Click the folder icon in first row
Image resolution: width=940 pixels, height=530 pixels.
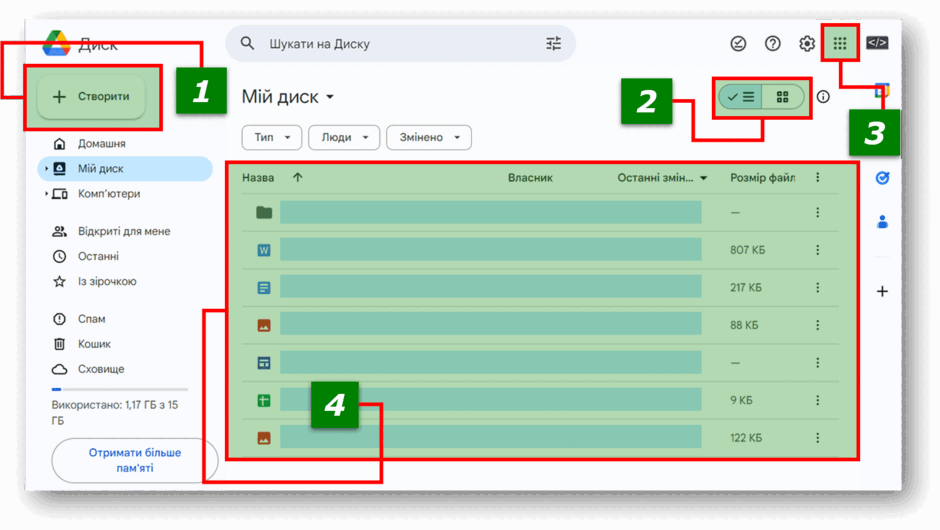tap(264, 212)
